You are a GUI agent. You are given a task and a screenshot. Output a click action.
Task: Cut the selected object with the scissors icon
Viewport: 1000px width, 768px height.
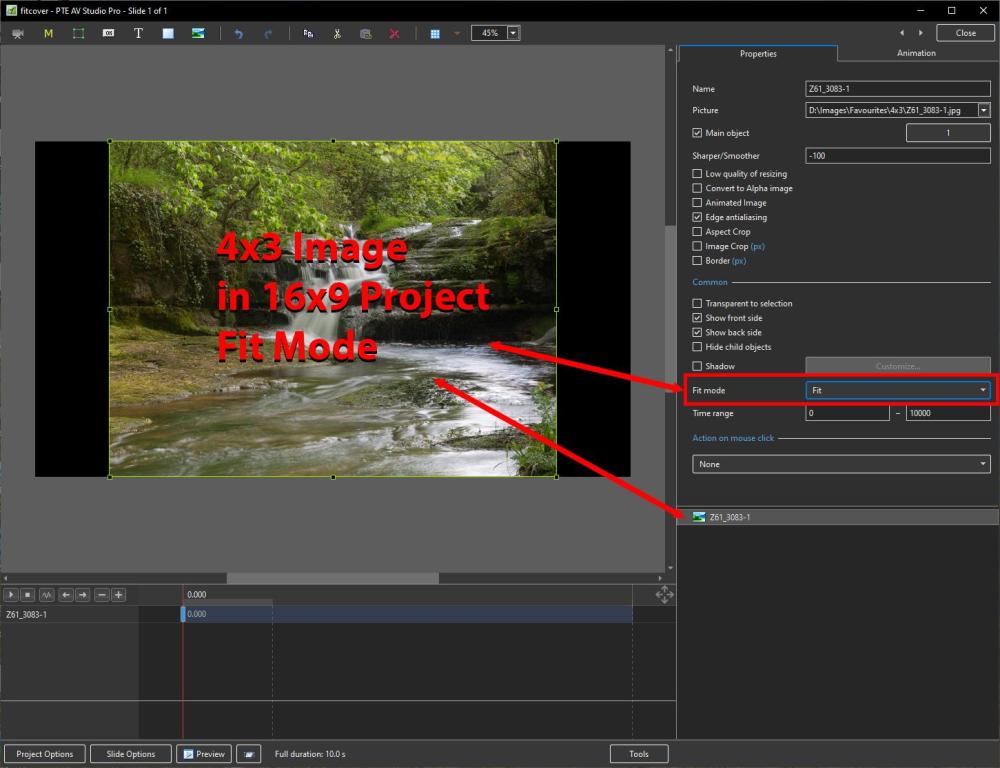coord(337,33)
